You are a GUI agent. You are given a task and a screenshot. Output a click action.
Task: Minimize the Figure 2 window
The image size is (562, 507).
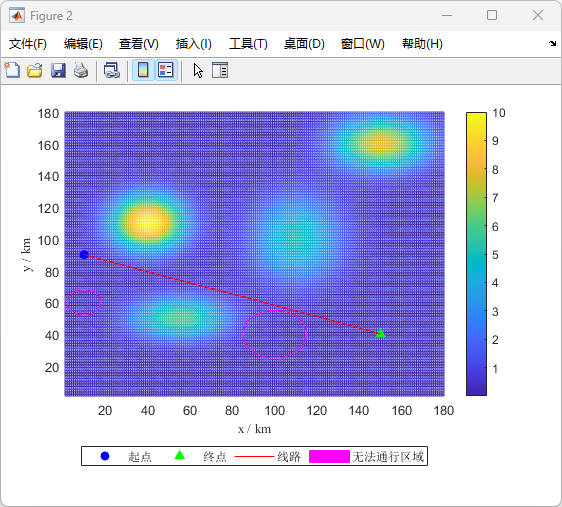(x=447, y=15)
